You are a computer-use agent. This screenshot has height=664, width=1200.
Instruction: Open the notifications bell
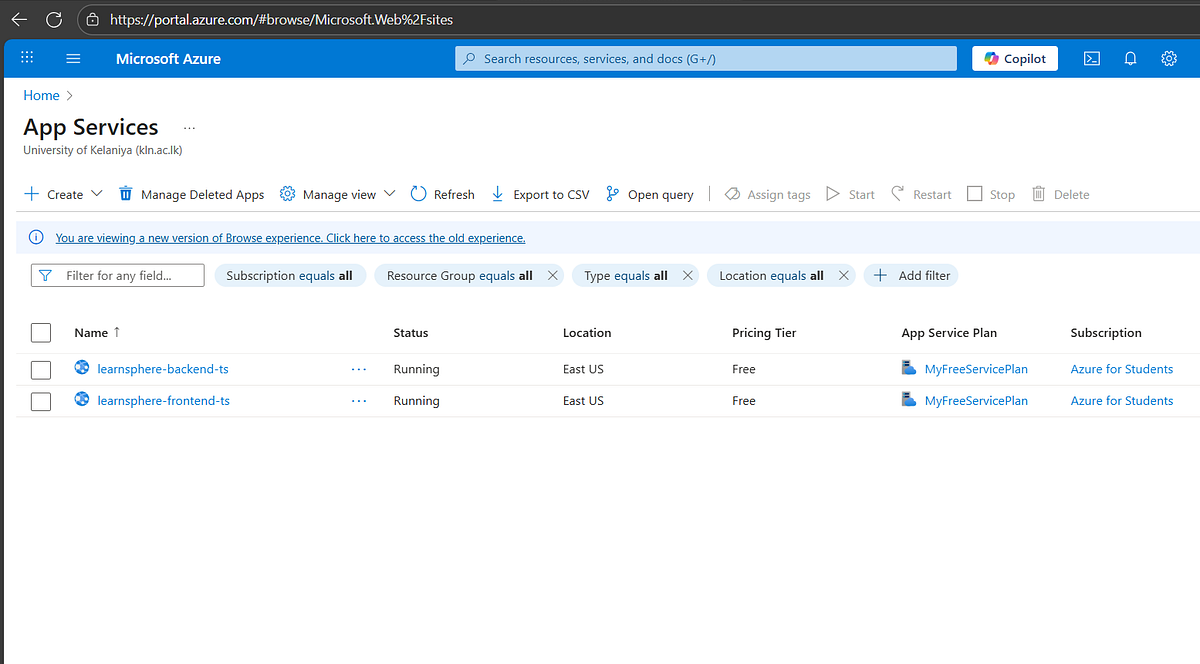[x=1130, y=58]
